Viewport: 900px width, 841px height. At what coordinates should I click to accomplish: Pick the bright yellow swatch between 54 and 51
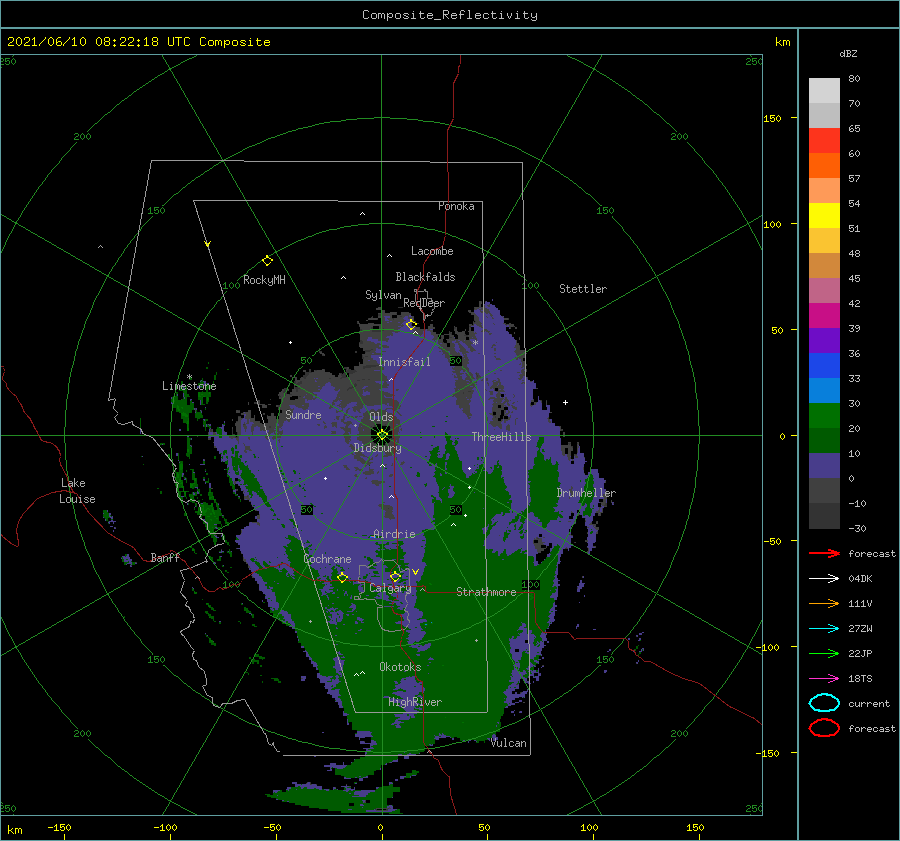click(x=824, y=215)
